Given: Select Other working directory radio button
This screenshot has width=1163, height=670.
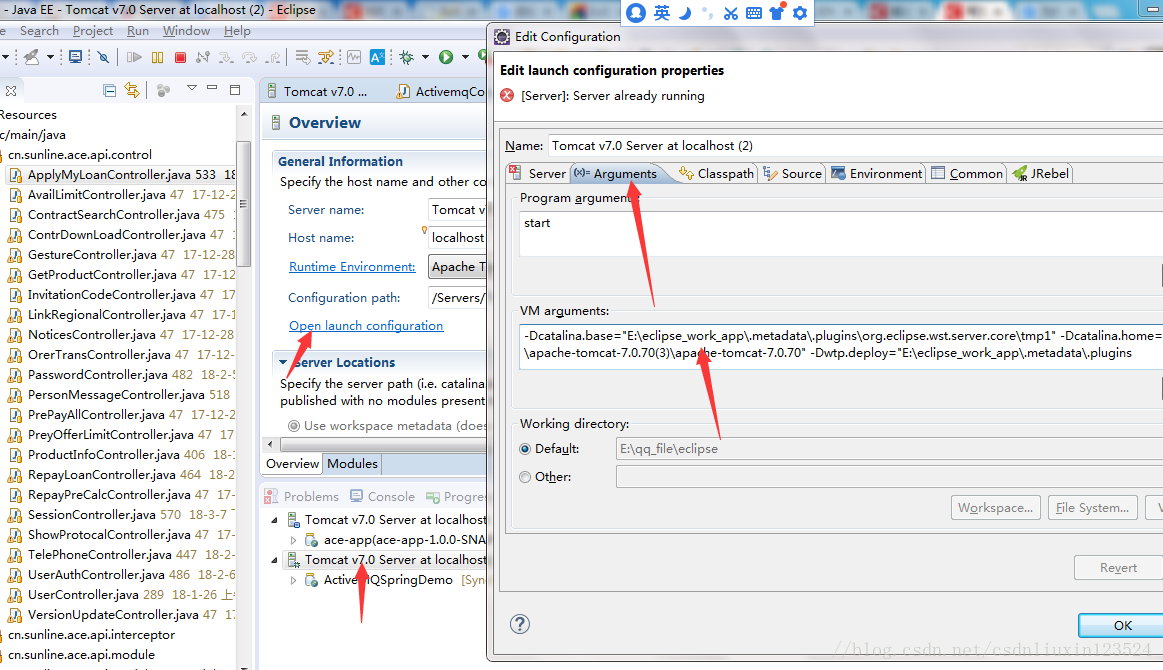Looking at the screenshot, I should coord(525,477).
